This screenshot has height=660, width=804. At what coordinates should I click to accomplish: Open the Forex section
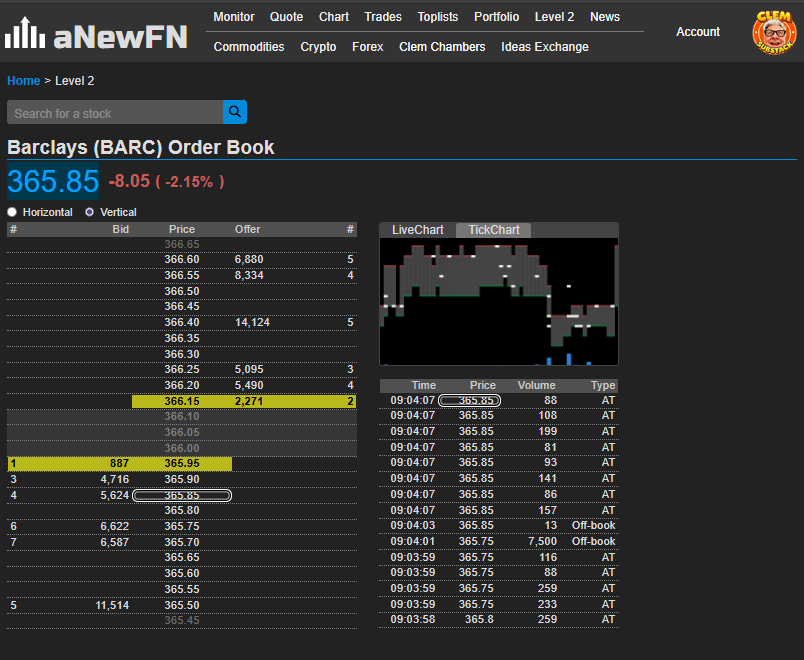point(368,47)
